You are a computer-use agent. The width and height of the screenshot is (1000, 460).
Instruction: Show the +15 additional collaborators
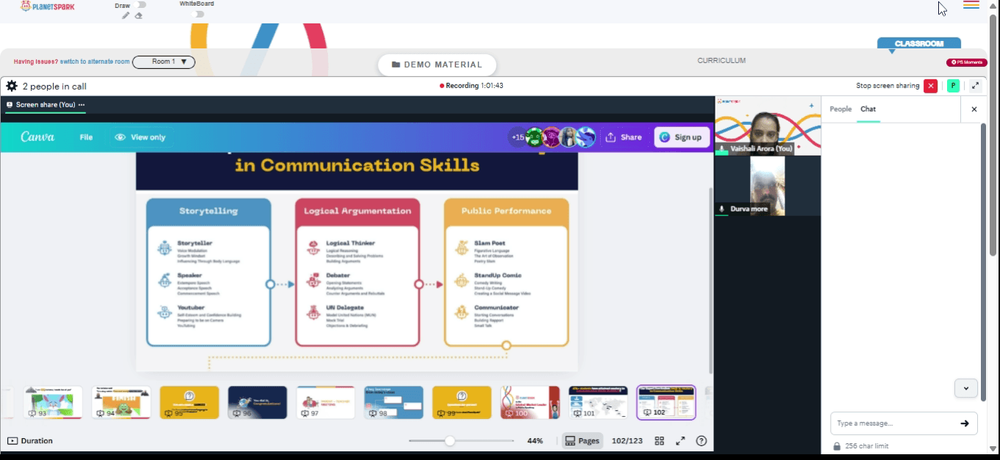[517, 137]
